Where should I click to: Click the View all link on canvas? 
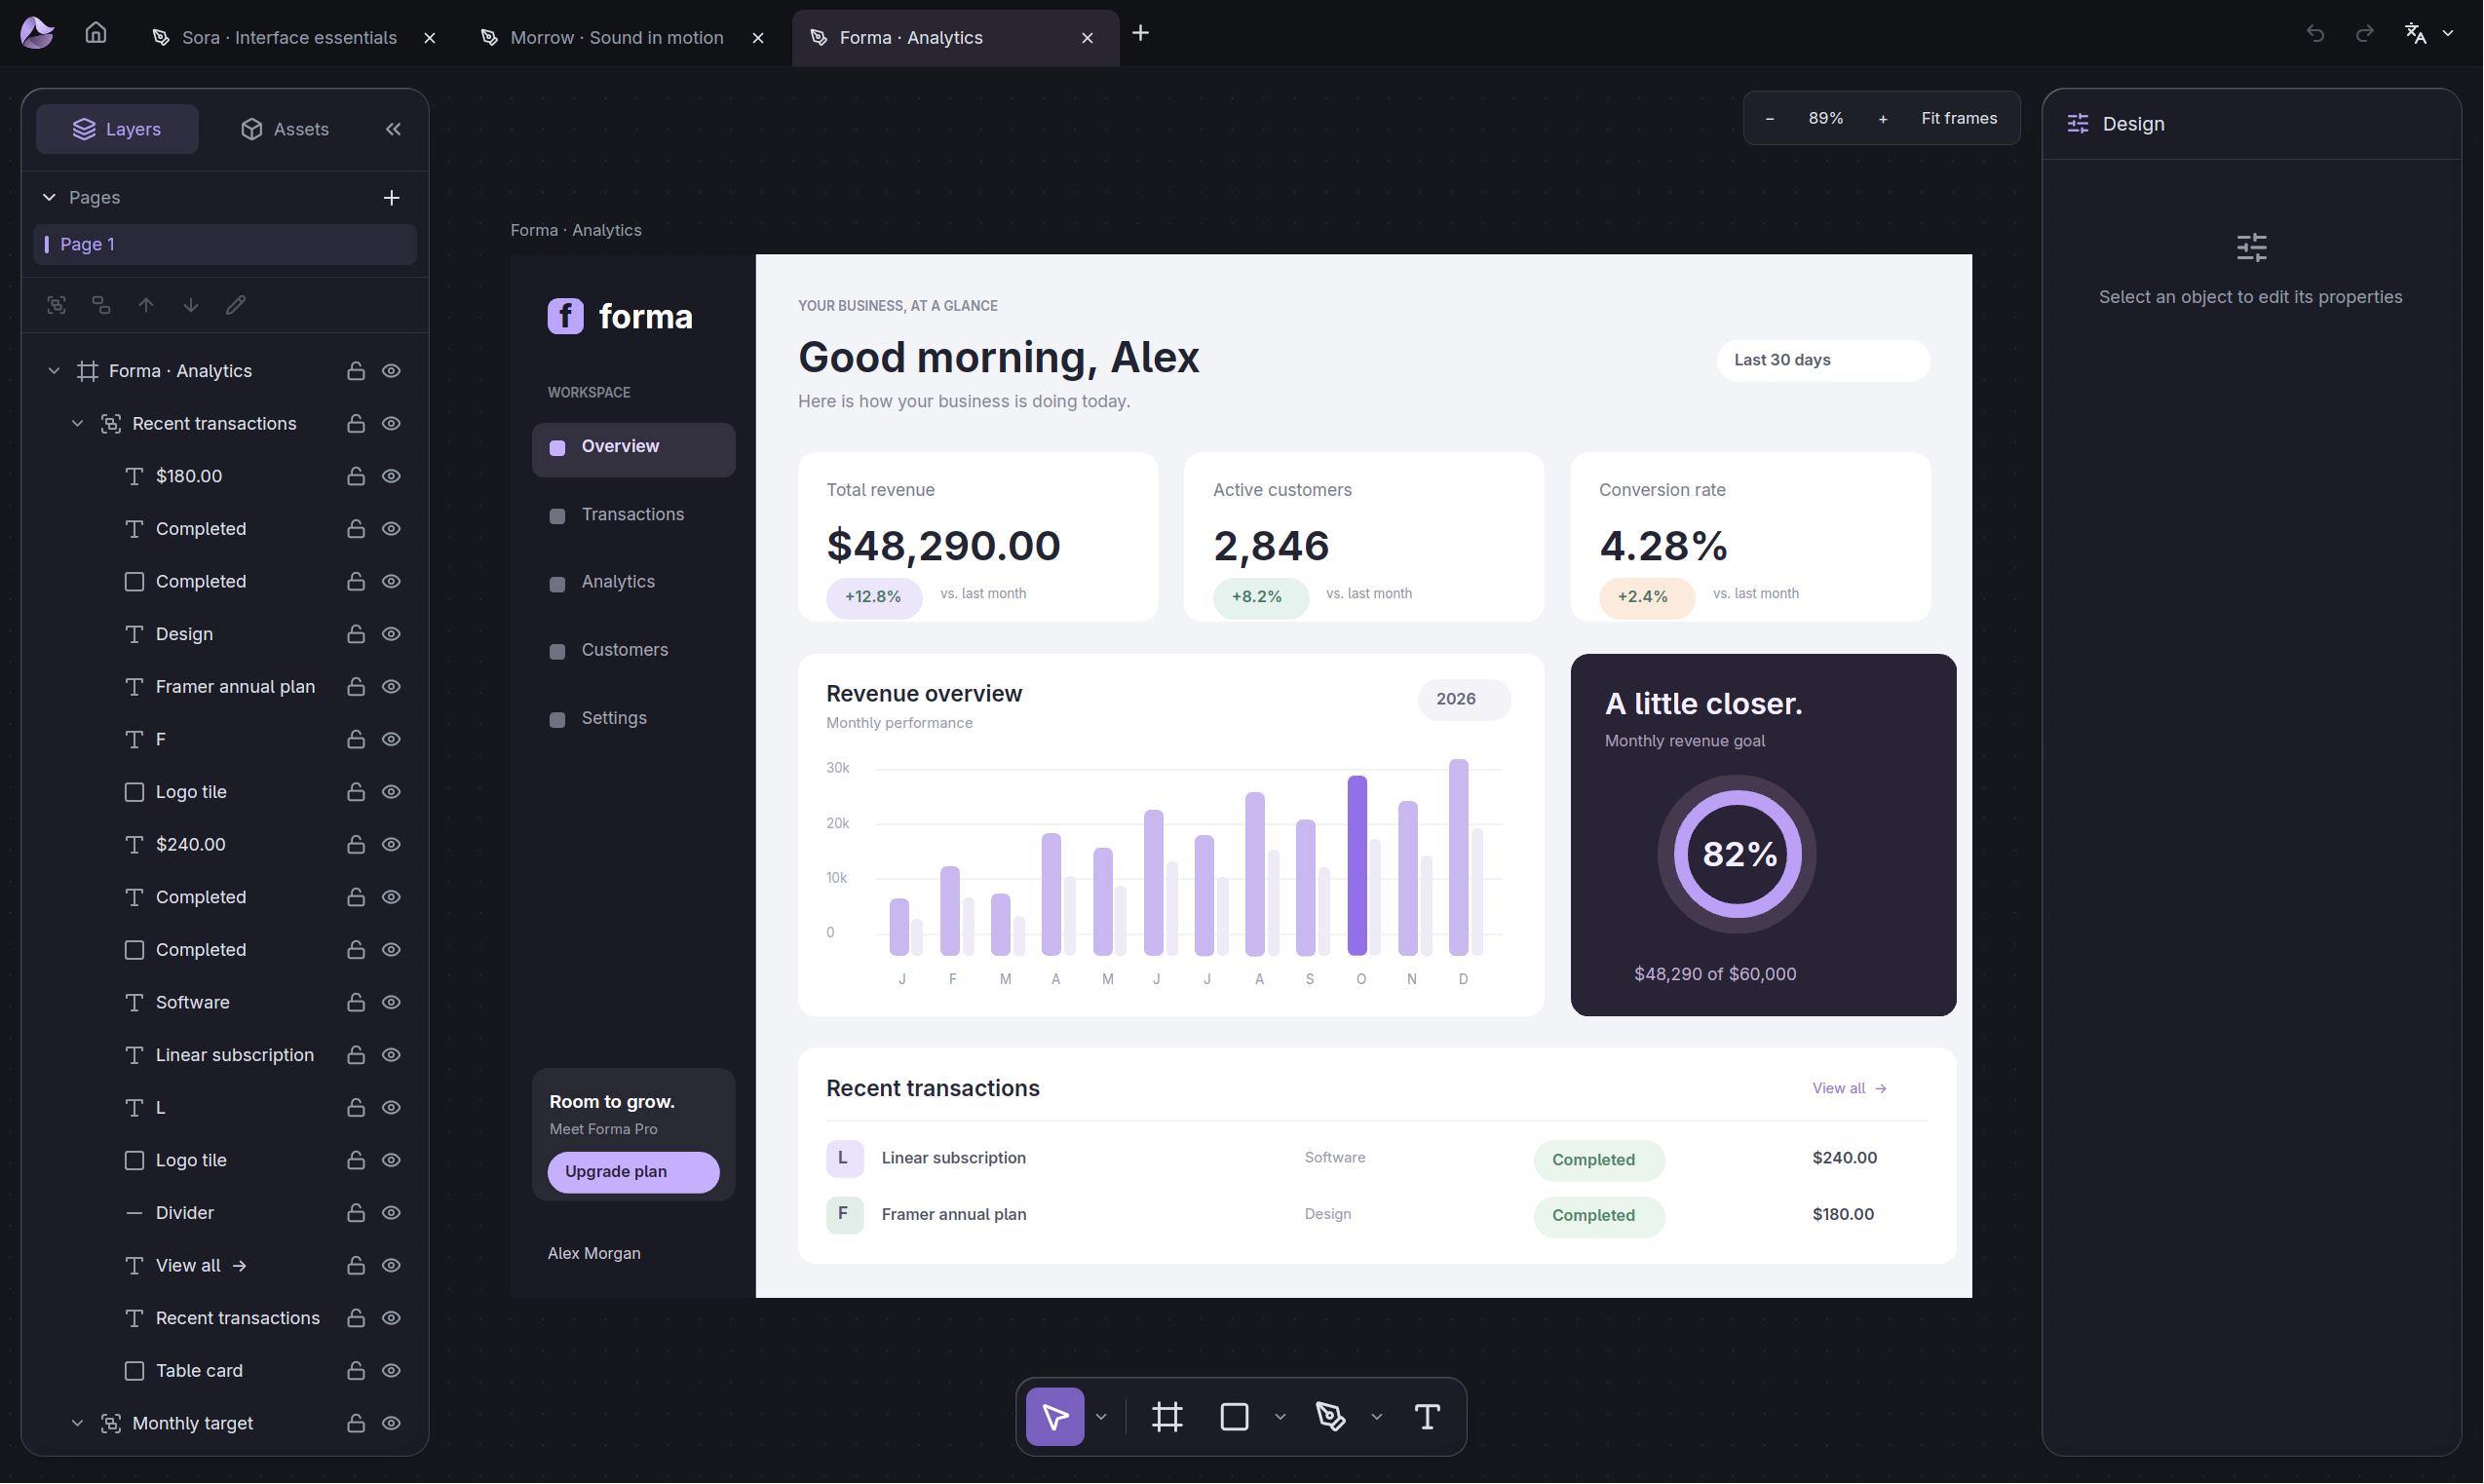pos(1849,1088)
